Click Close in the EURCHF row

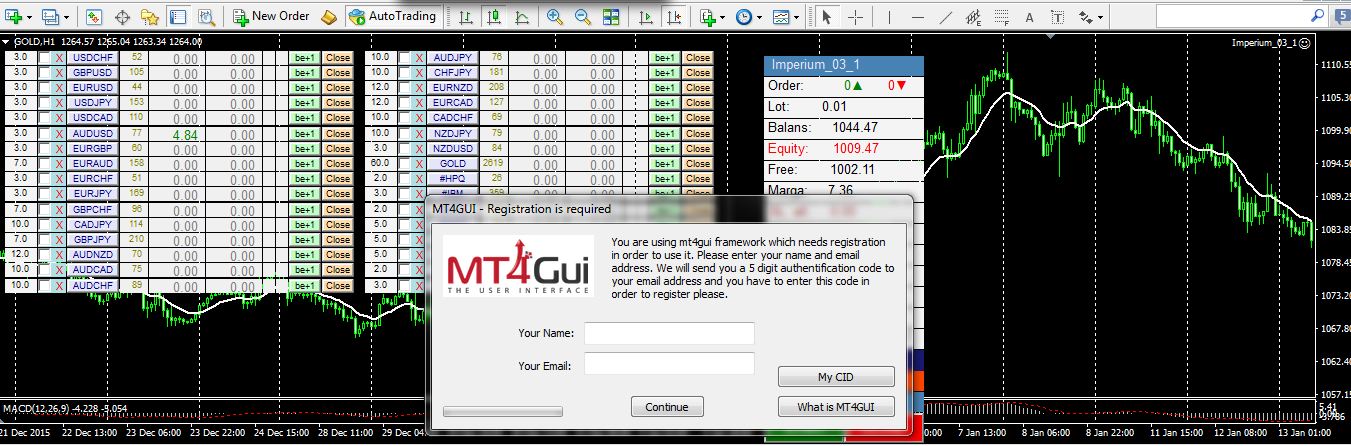pyautogui.click(x=337, y=178)
